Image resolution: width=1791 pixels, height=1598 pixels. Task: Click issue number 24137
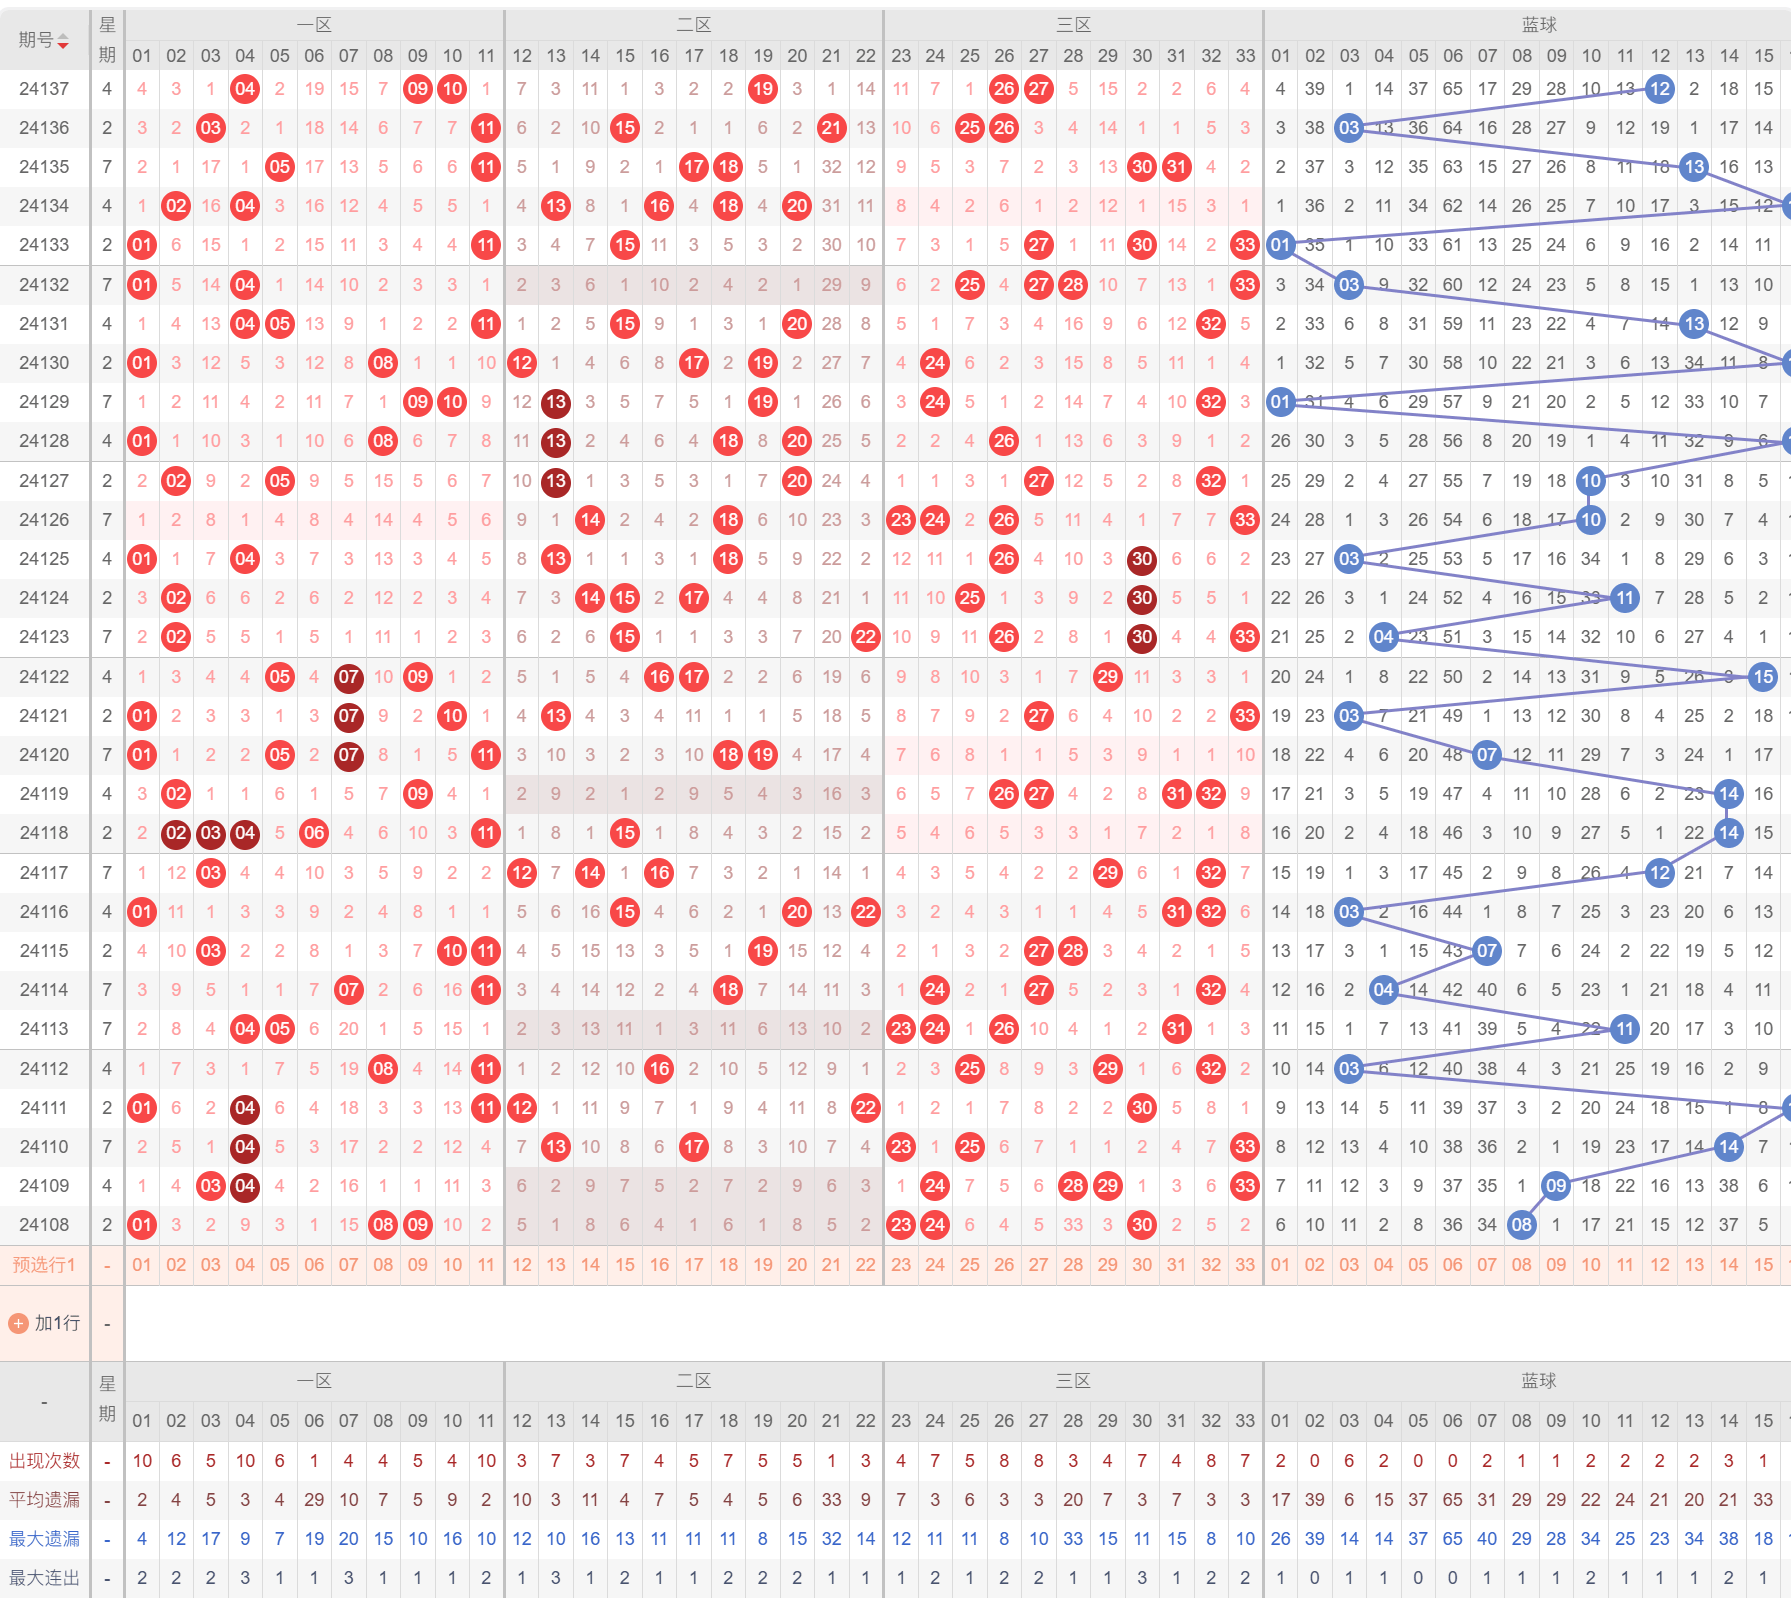tap(44, 89)
